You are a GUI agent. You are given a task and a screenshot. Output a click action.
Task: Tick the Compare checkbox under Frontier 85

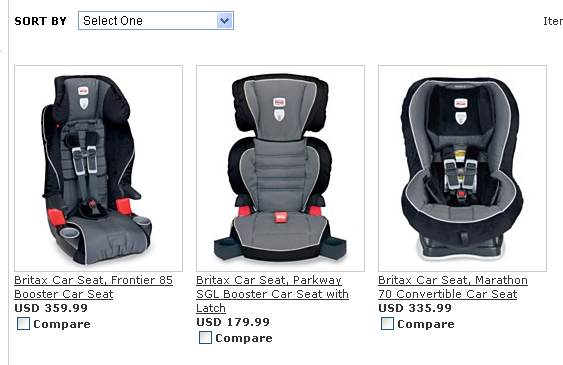tap(23, 323)
